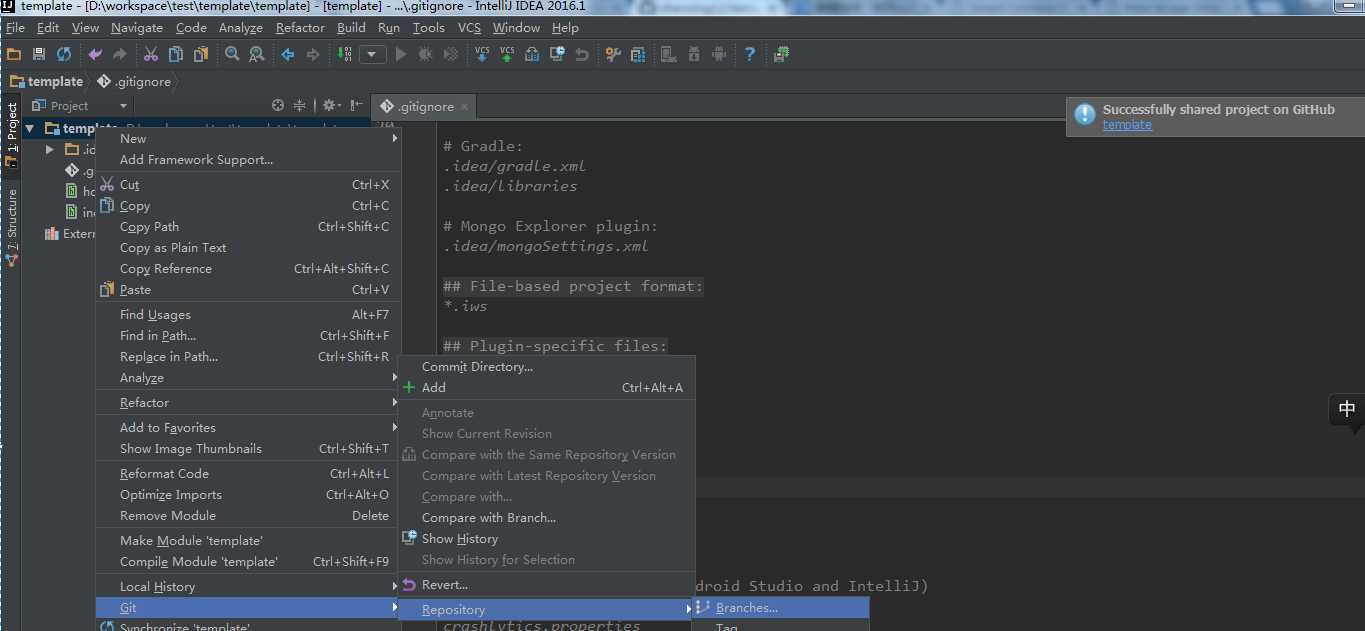Image resolution: width=1365 pixels, height=631 pixels.
Task: Choose Reformat Code in context menu
Action: [248, 473]
